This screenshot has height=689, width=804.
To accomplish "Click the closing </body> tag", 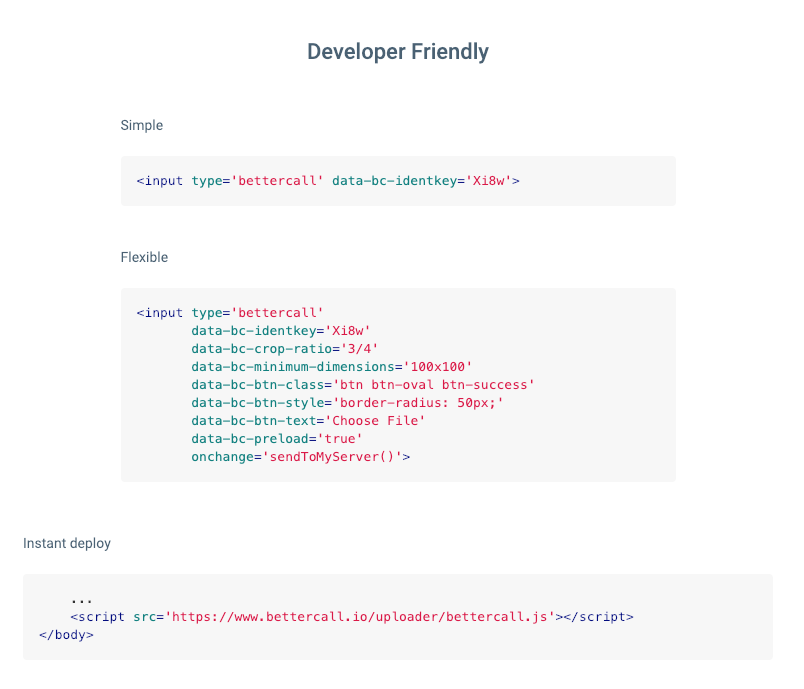I will coord(67,635).
